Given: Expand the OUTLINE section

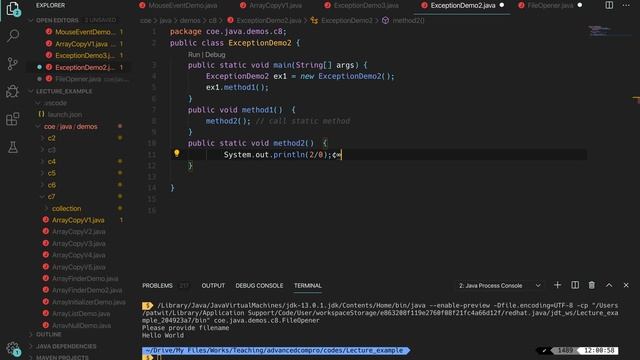Looking at the screenshot, I should coord(48,334).
